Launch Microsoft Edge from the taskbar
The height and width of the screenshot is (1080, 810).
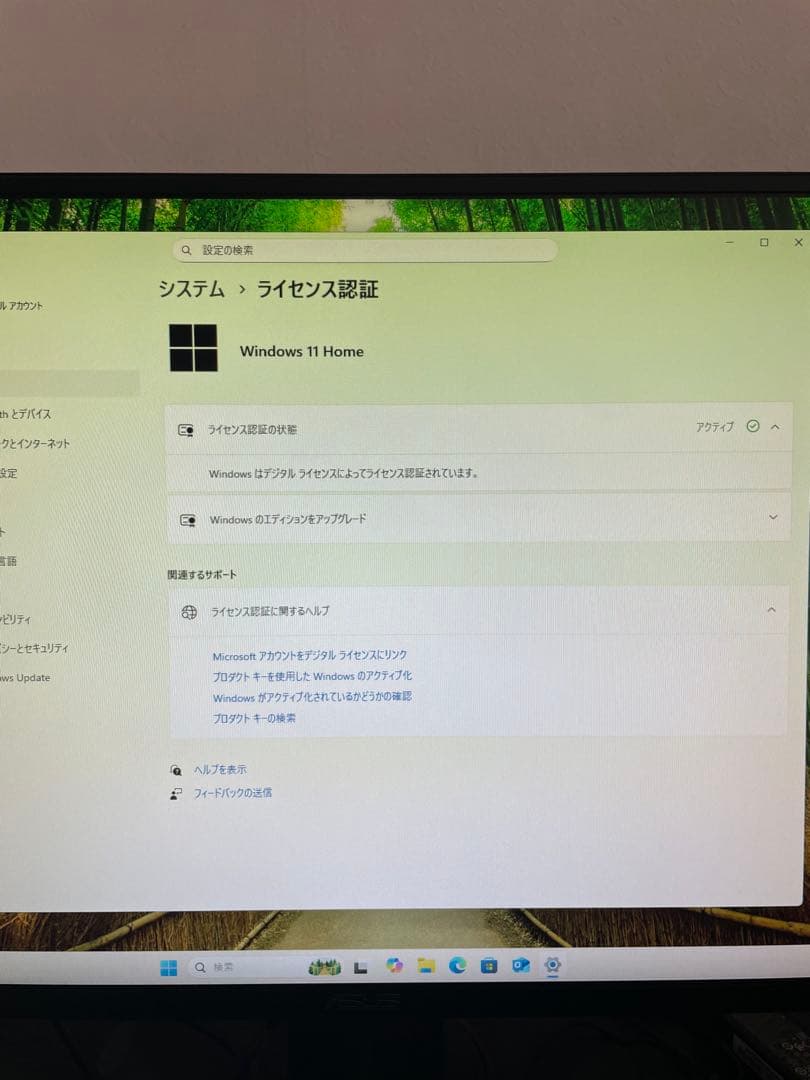pos(458,966)
